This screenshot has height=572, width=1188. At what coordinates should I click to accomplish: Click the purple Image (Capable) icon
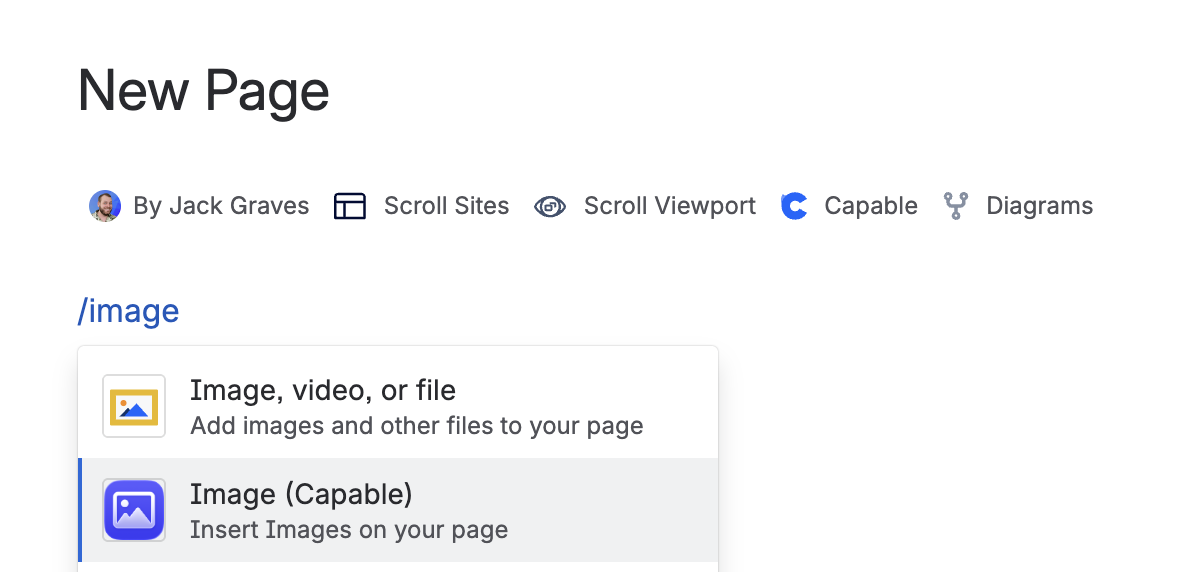[x=133, y=510]
